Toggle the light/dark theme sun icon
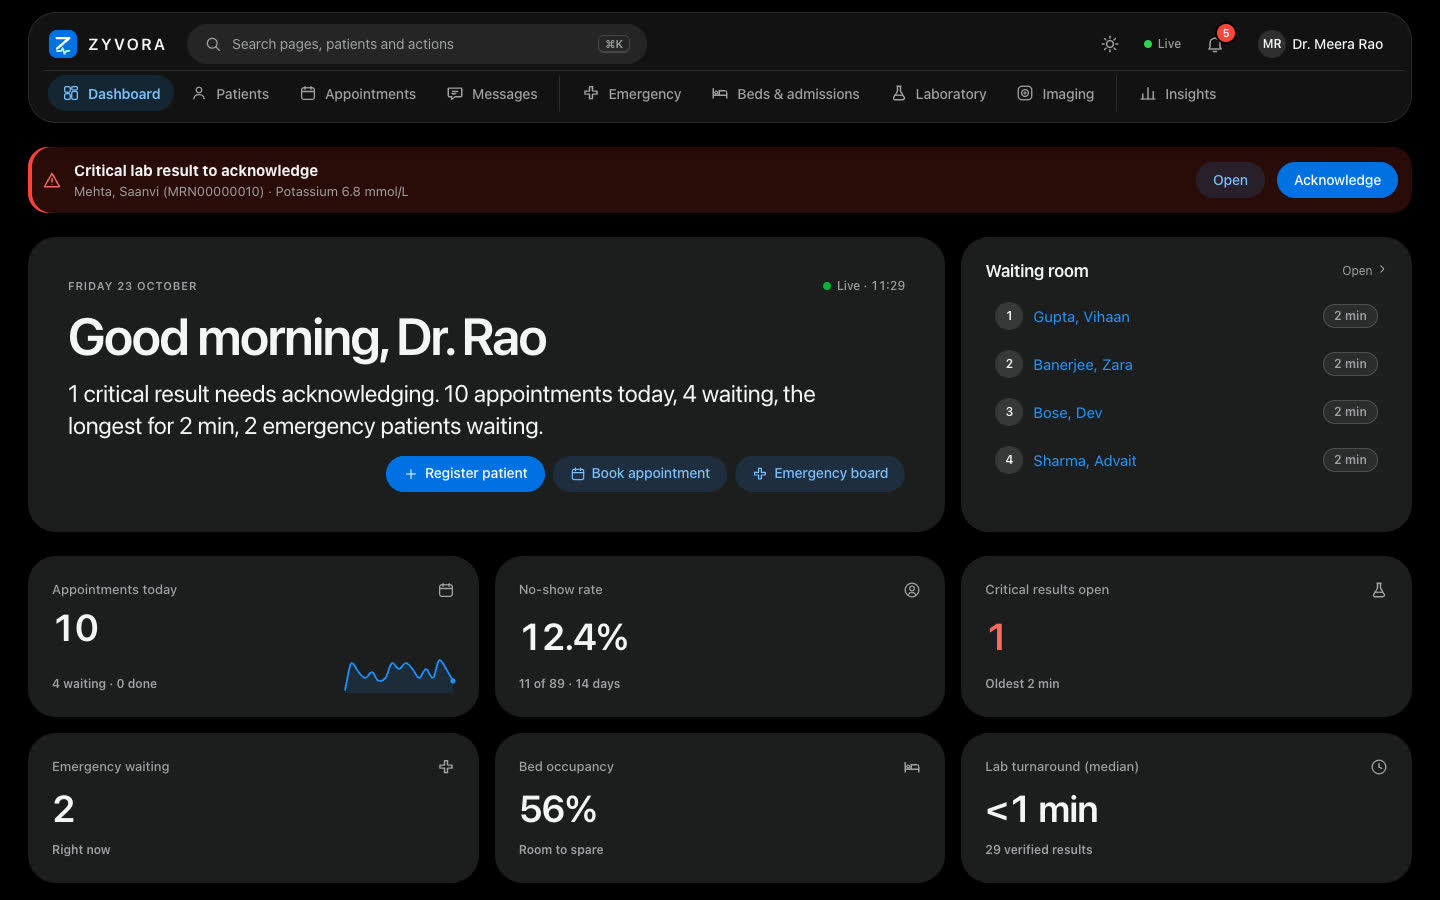The height and width of the screenshot is (900, 1440). pos(1110,44)
